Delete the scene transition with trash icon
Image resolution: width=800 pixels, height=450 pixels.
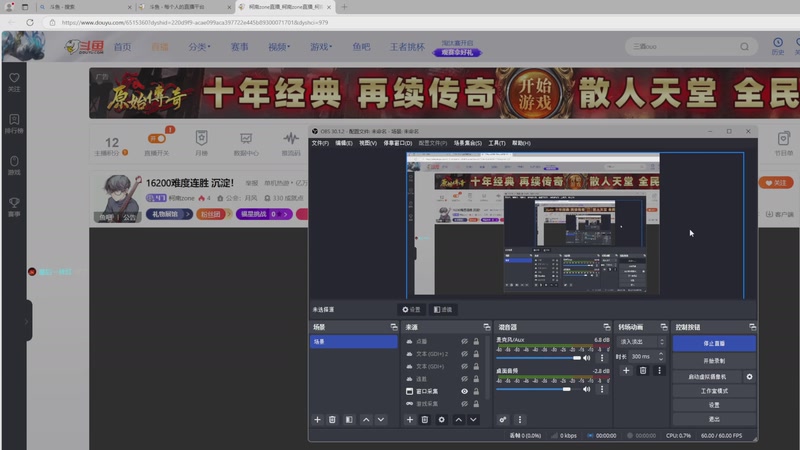click(643, 370)
